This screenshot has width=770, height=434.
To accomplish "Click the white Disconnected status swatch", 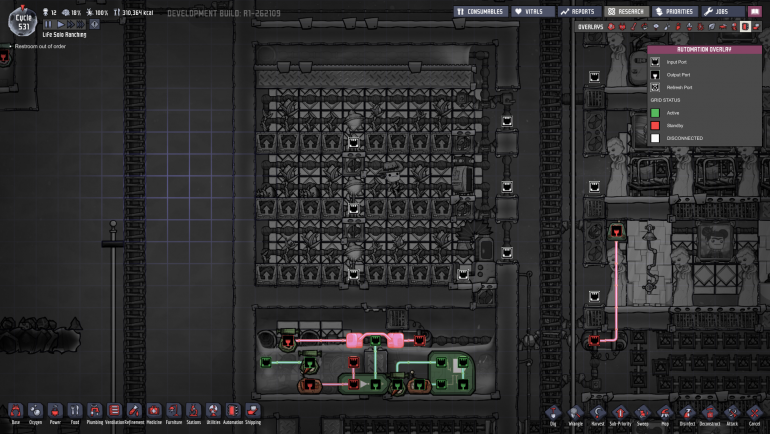I will click(x=655, y=138).
